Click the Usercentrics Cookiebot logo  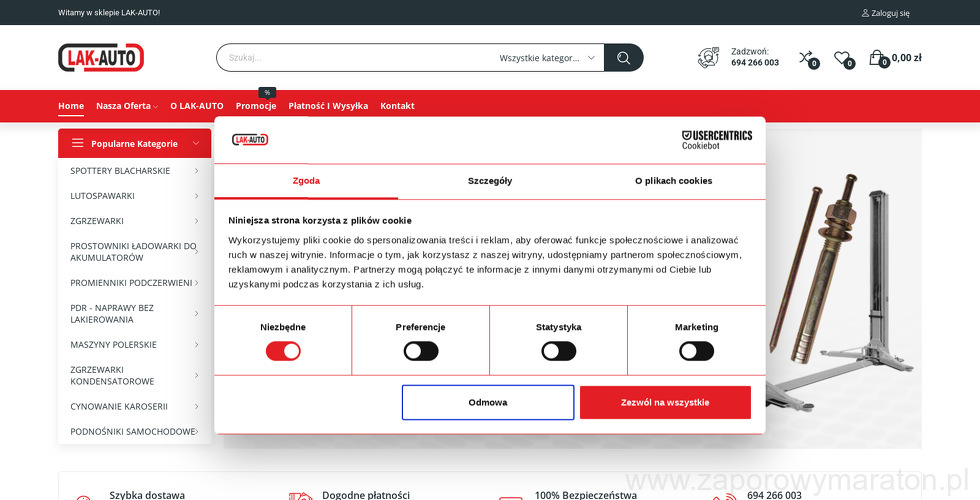[717, 140]
